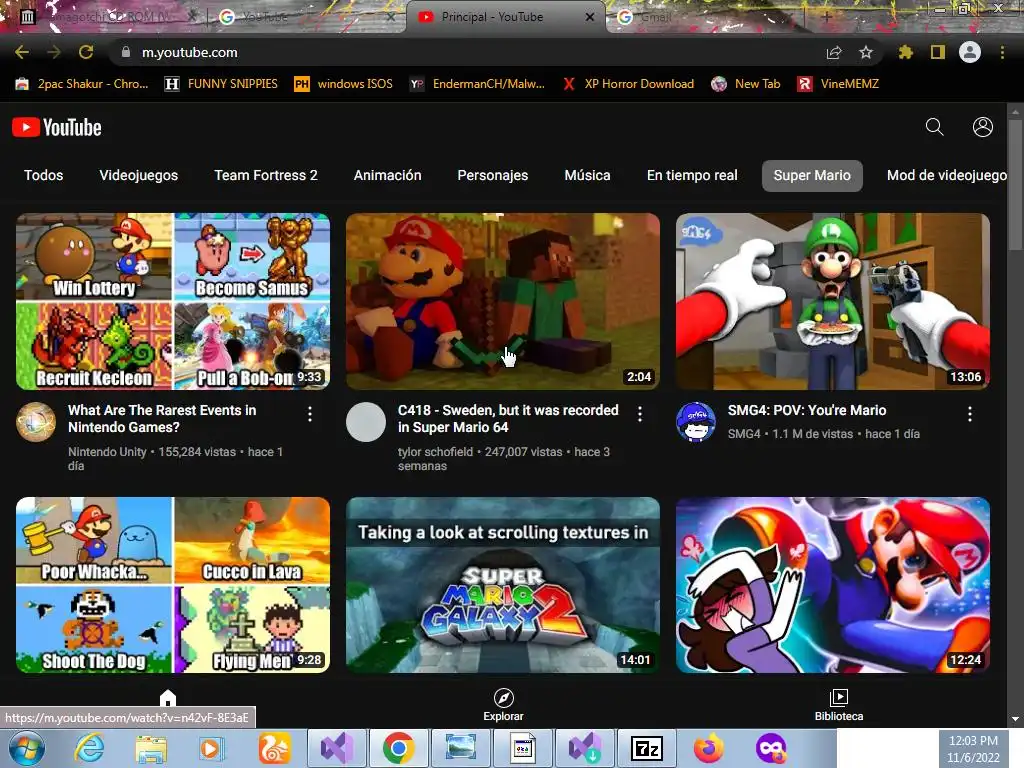Open the FUNNY SNIPPIES bookmark
This screenshot has height=768, width=1024.
(x=221, y=84)
